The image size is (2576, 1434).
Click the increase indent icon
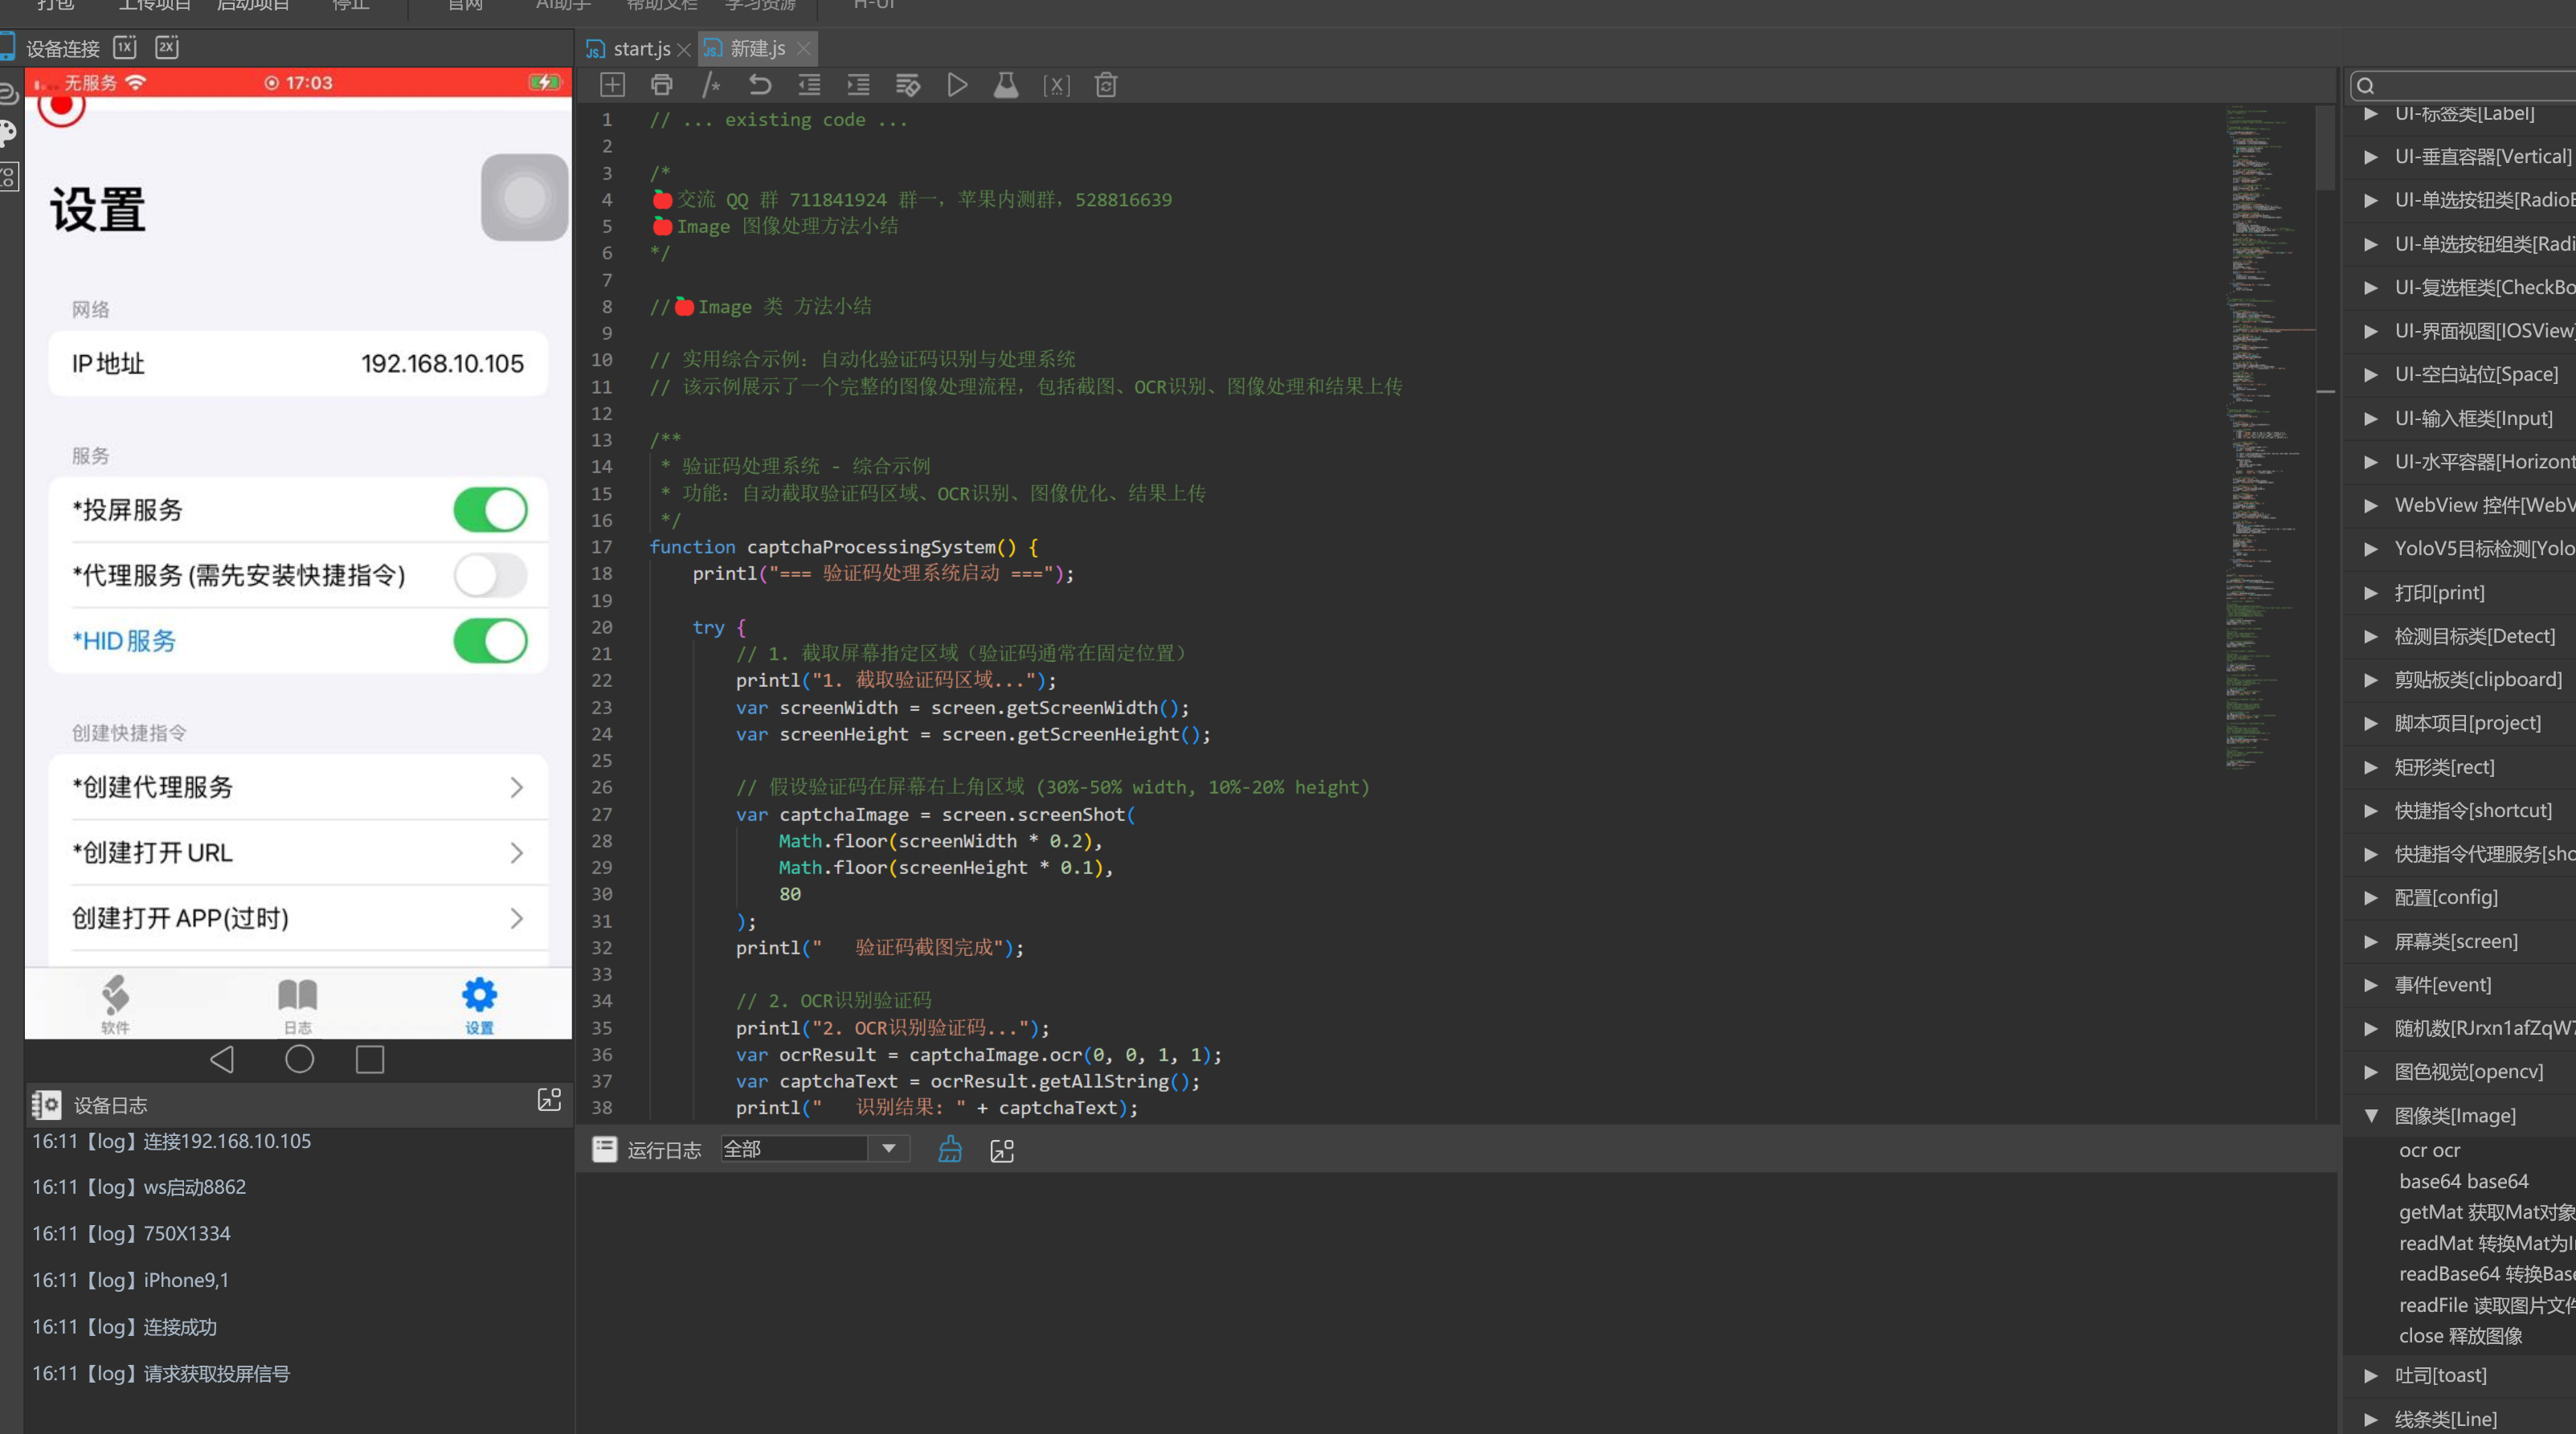[858, 85]
